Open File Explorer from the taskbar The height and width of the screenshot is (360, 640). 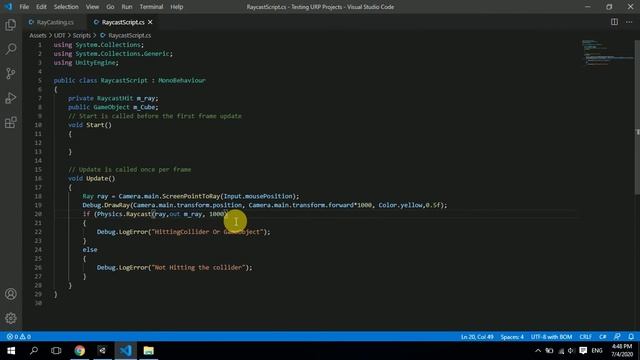click(149, 351)
